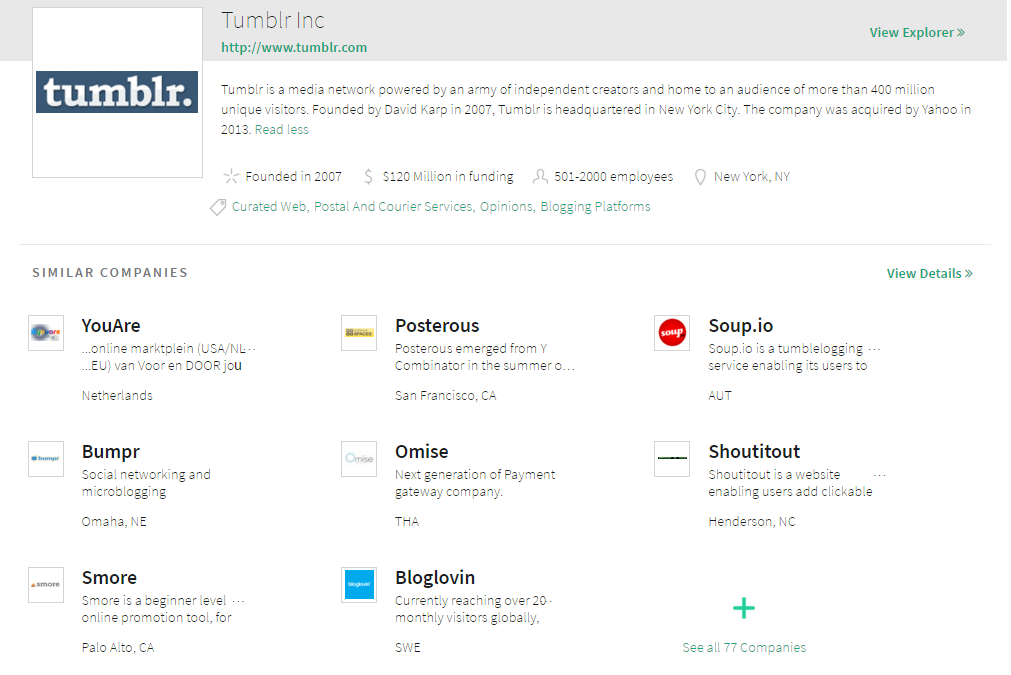Click the location pin icon
Viewport: 1011px width, 675px height.
point(700,177)
